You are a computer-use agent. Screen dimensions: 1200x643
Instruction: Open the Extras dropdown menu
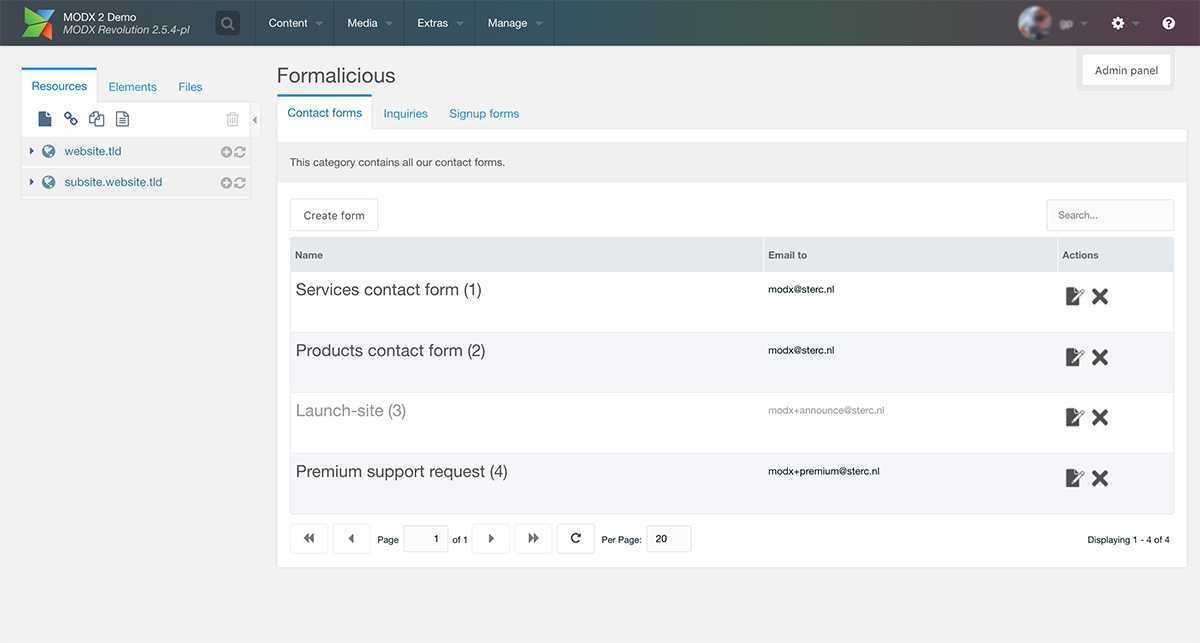tap(439, 23)
